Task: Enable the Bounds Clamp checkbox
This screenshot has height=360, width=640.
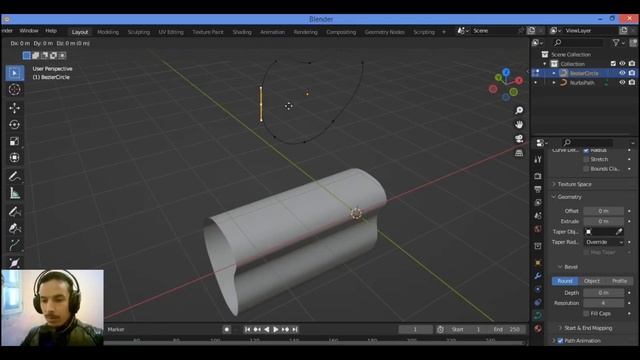Action: (587, 169)
